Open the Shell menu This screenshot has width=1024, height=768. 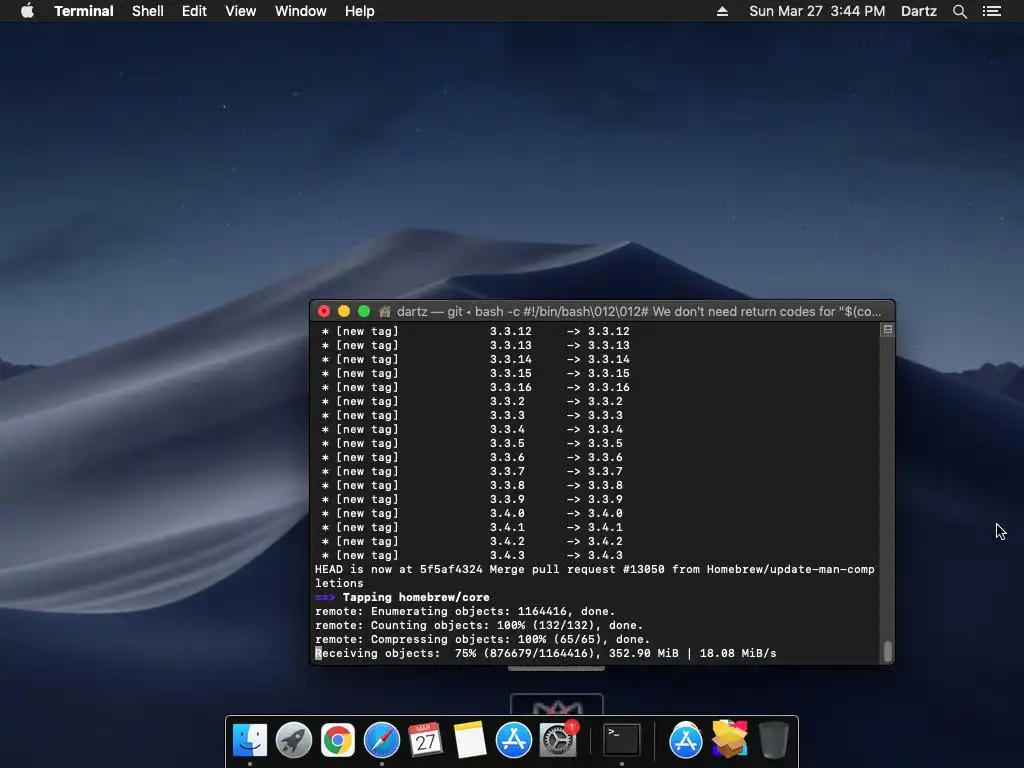[x=148, y=11]
